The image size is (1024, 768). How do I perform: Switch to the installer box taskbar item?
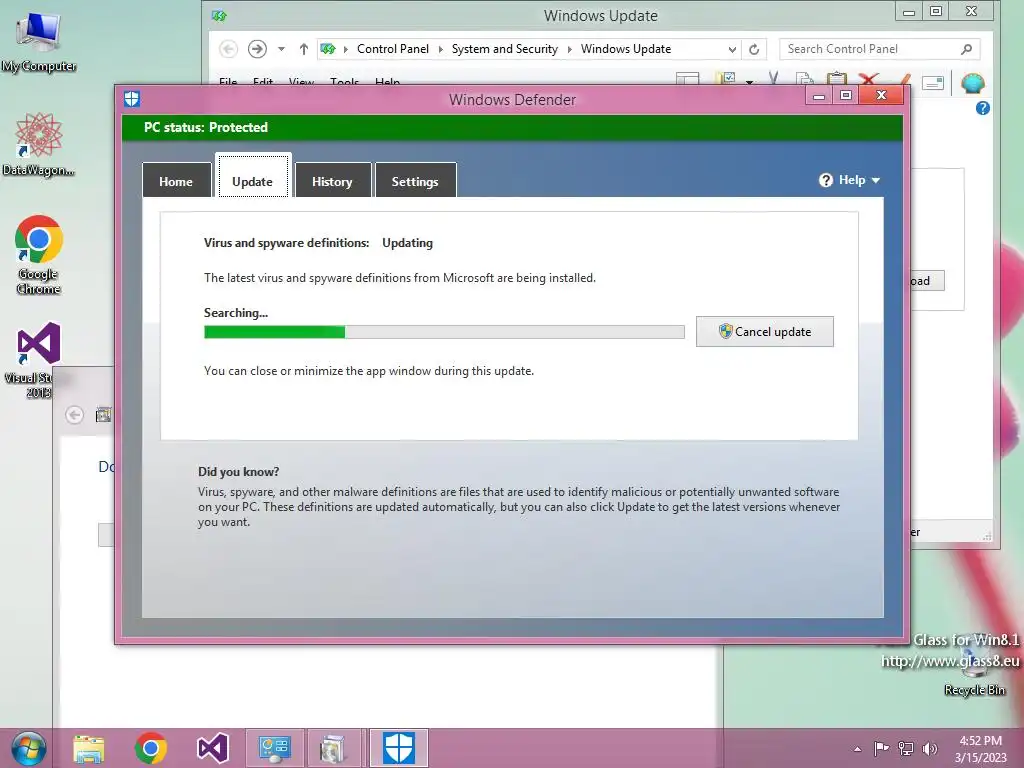click(x=333, y=748)
